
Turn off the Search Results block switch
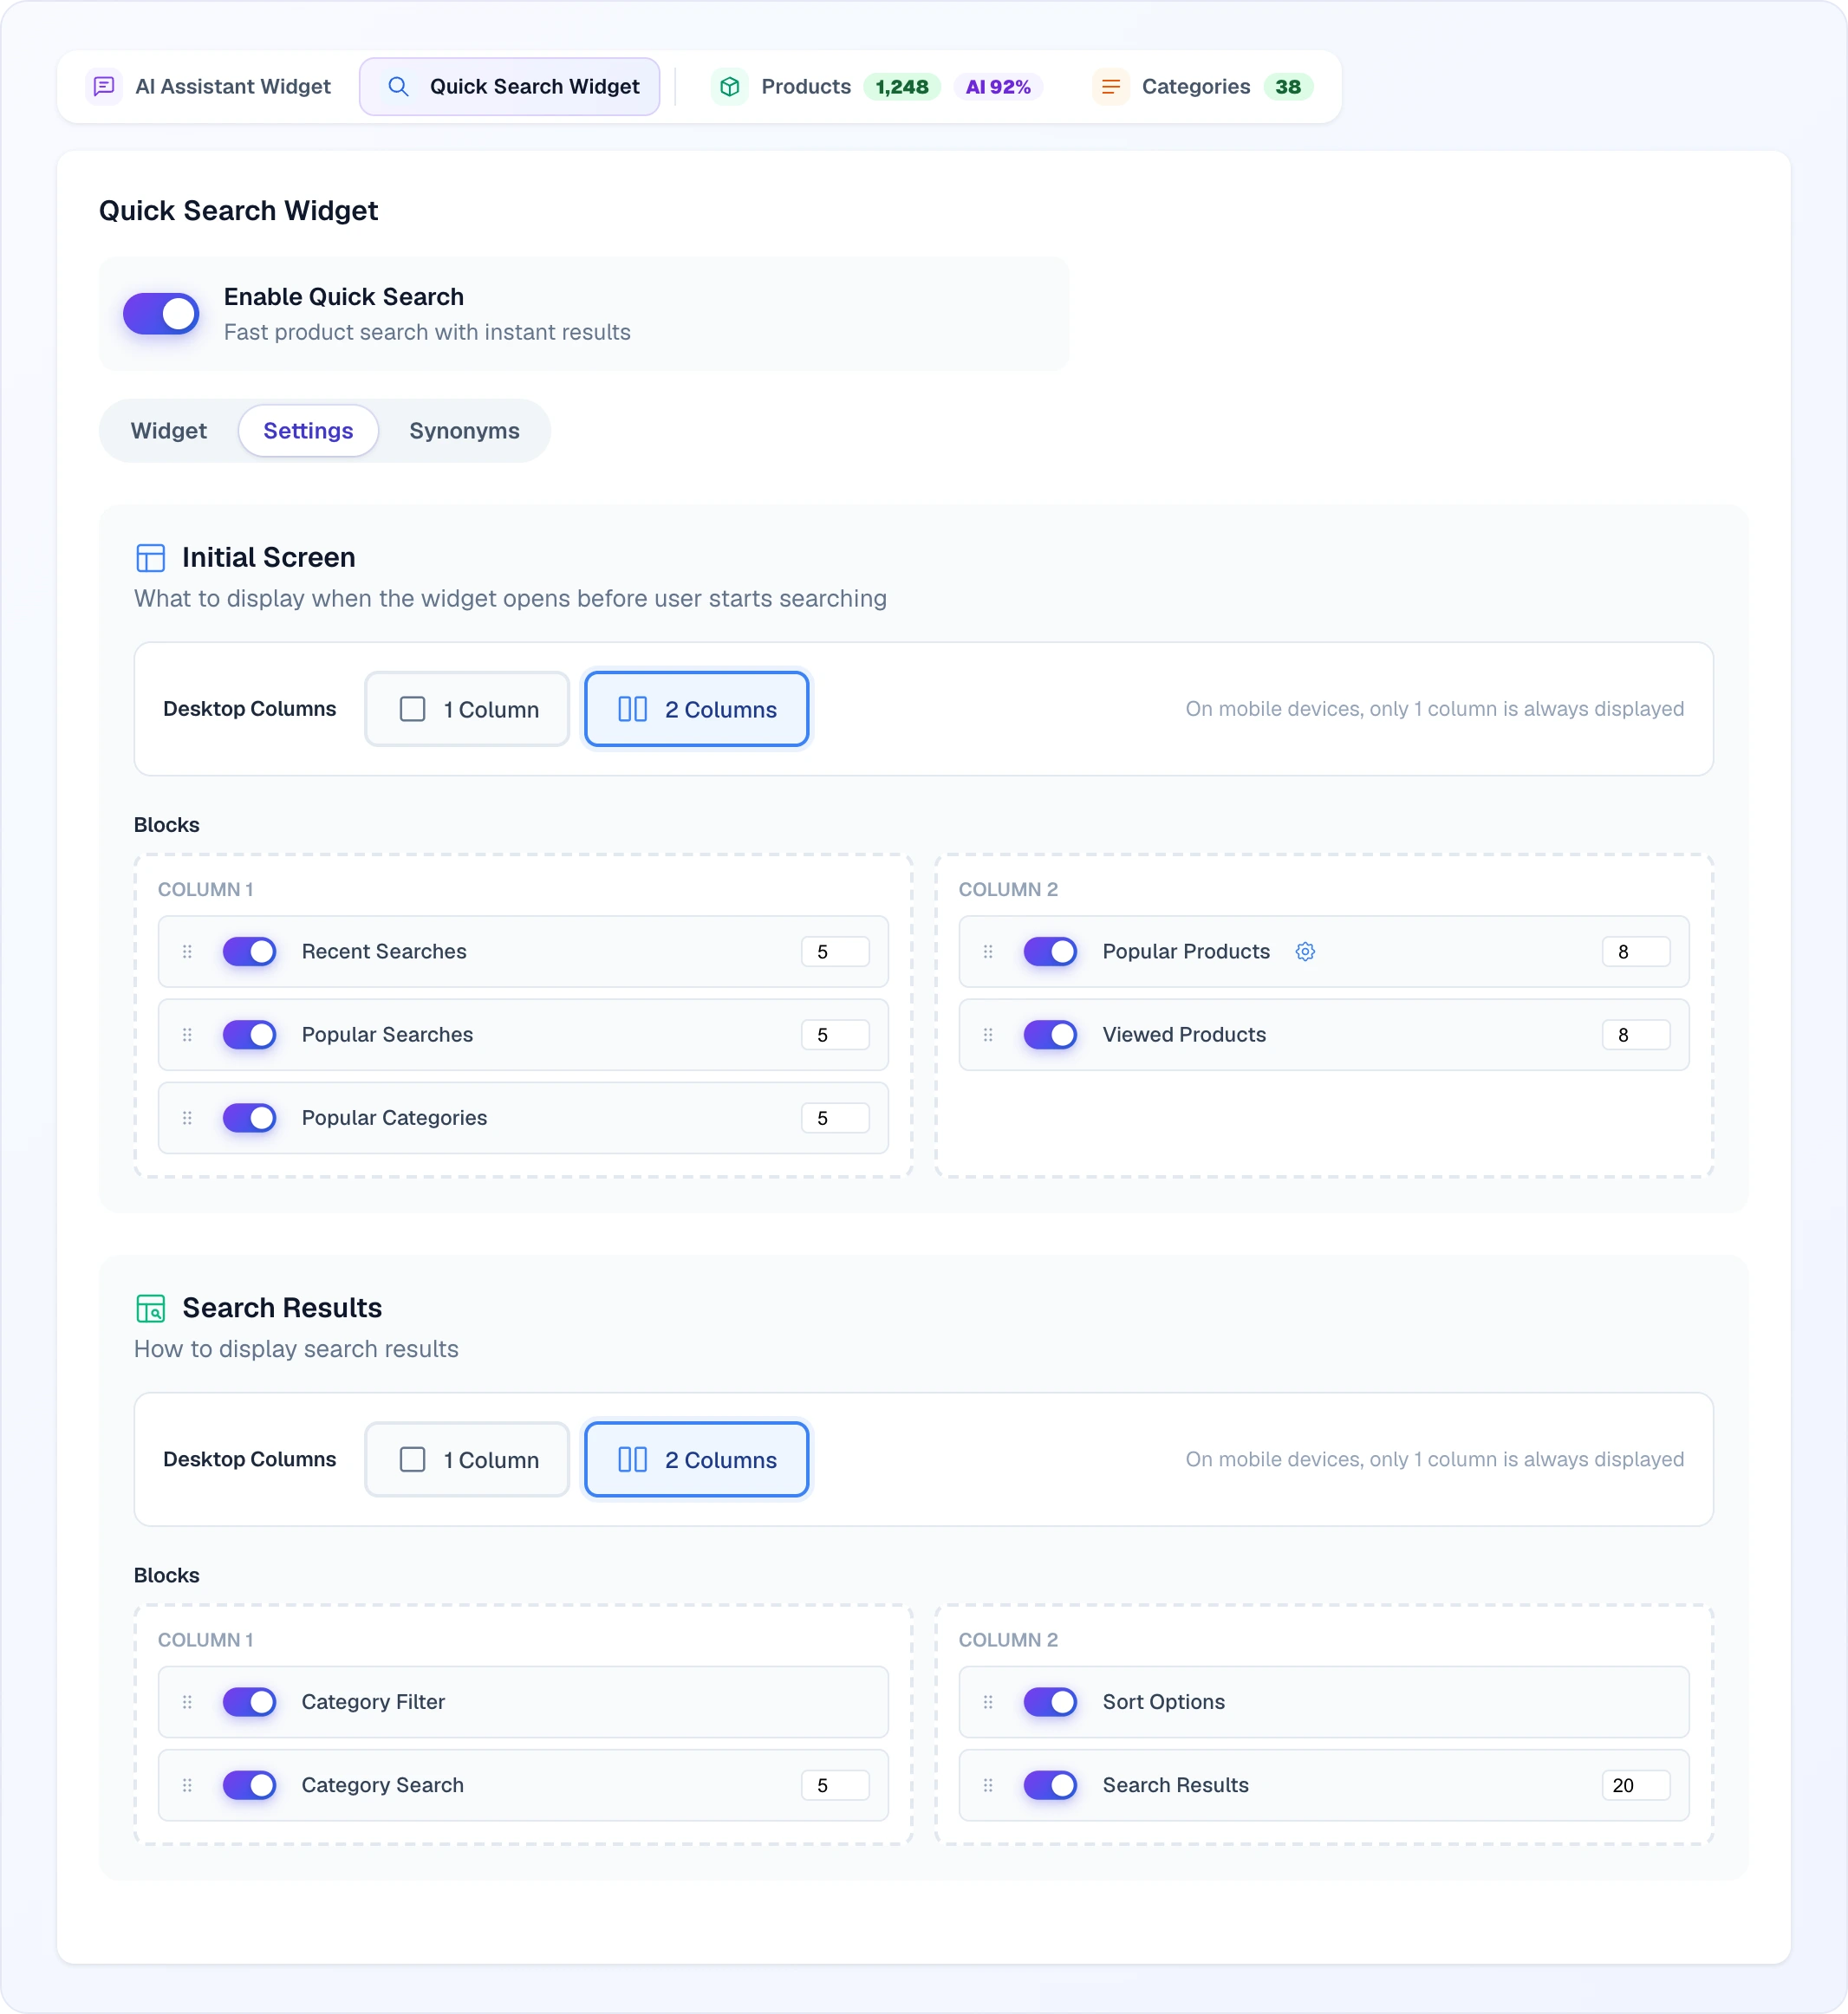tap(1051, 1784)
